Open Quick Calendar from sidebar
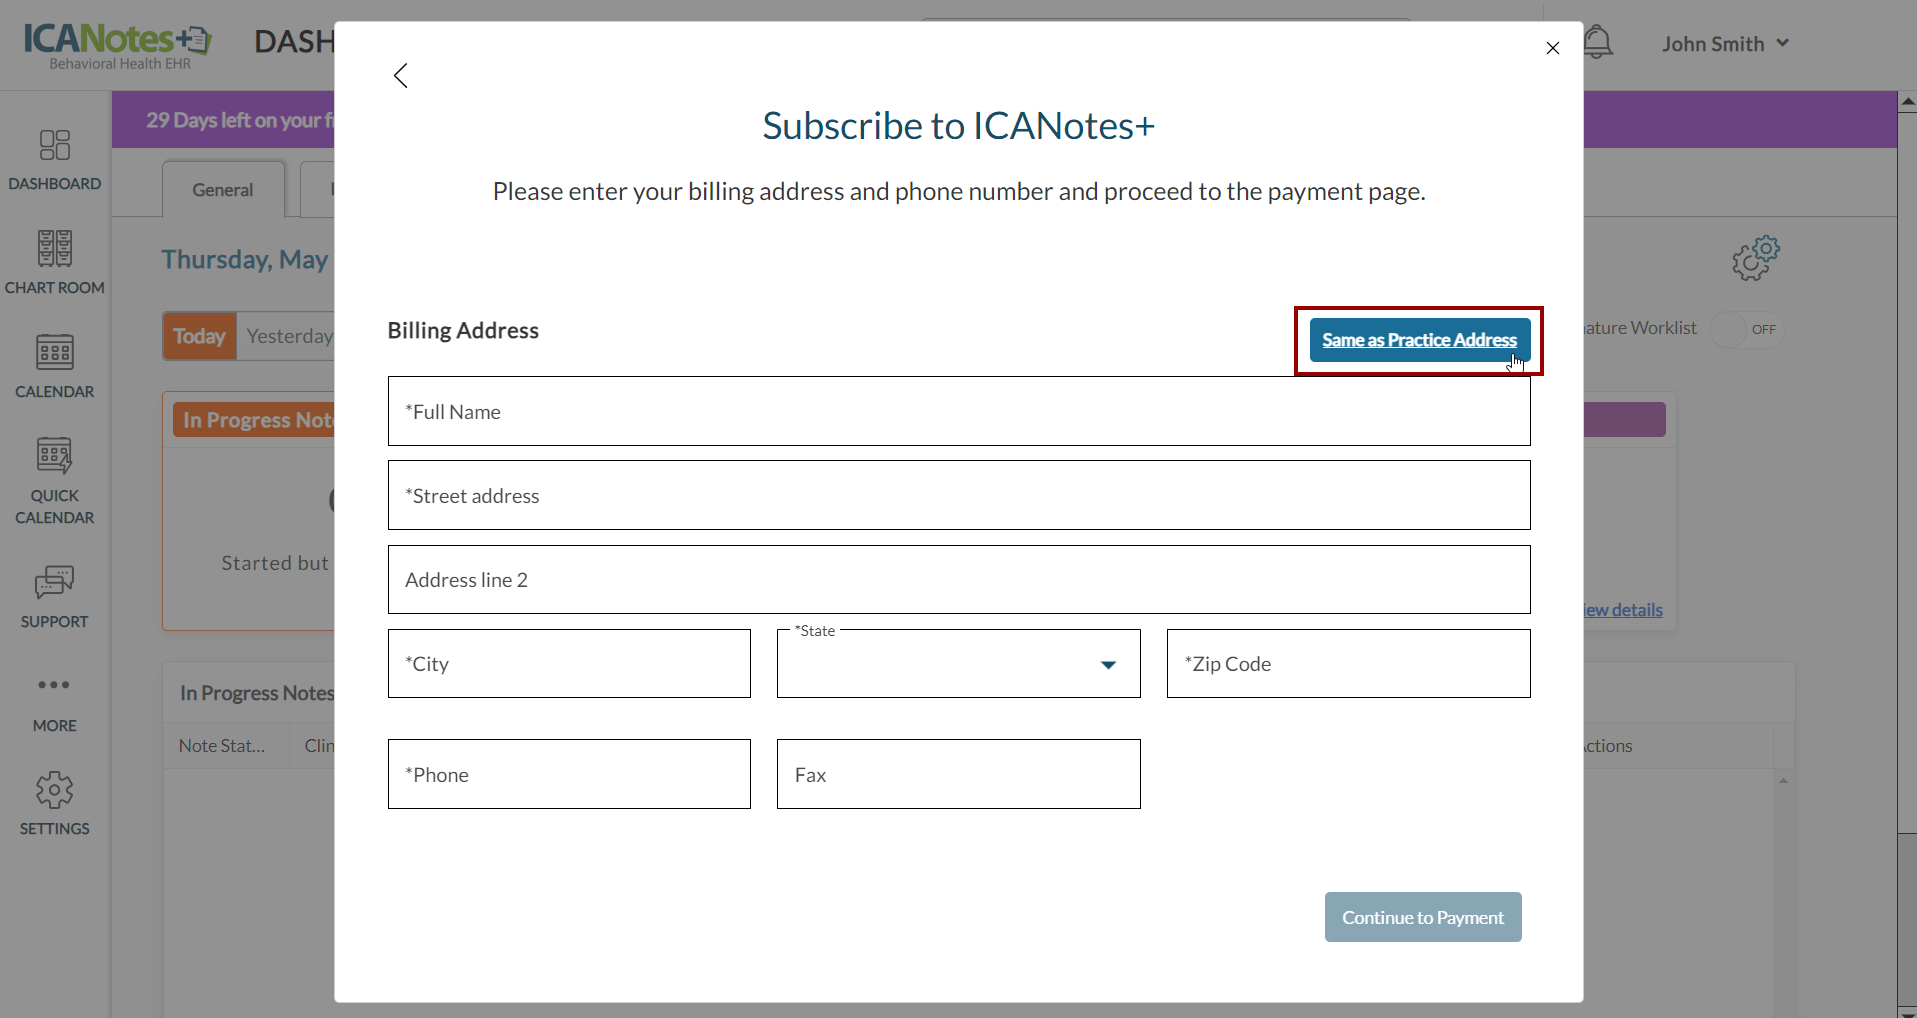The image size is (1917, 1018). [55, 457]
